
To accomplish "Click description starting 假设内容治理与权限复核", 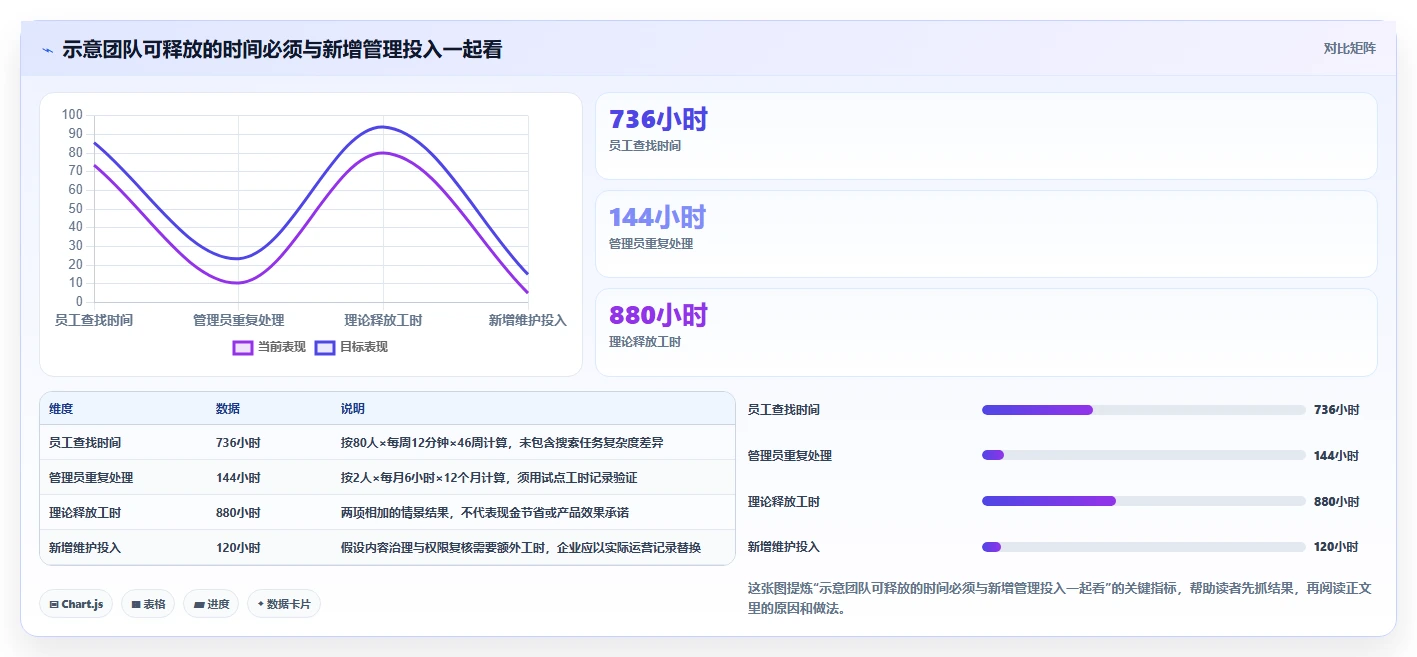I will click(x=521, y=548).
